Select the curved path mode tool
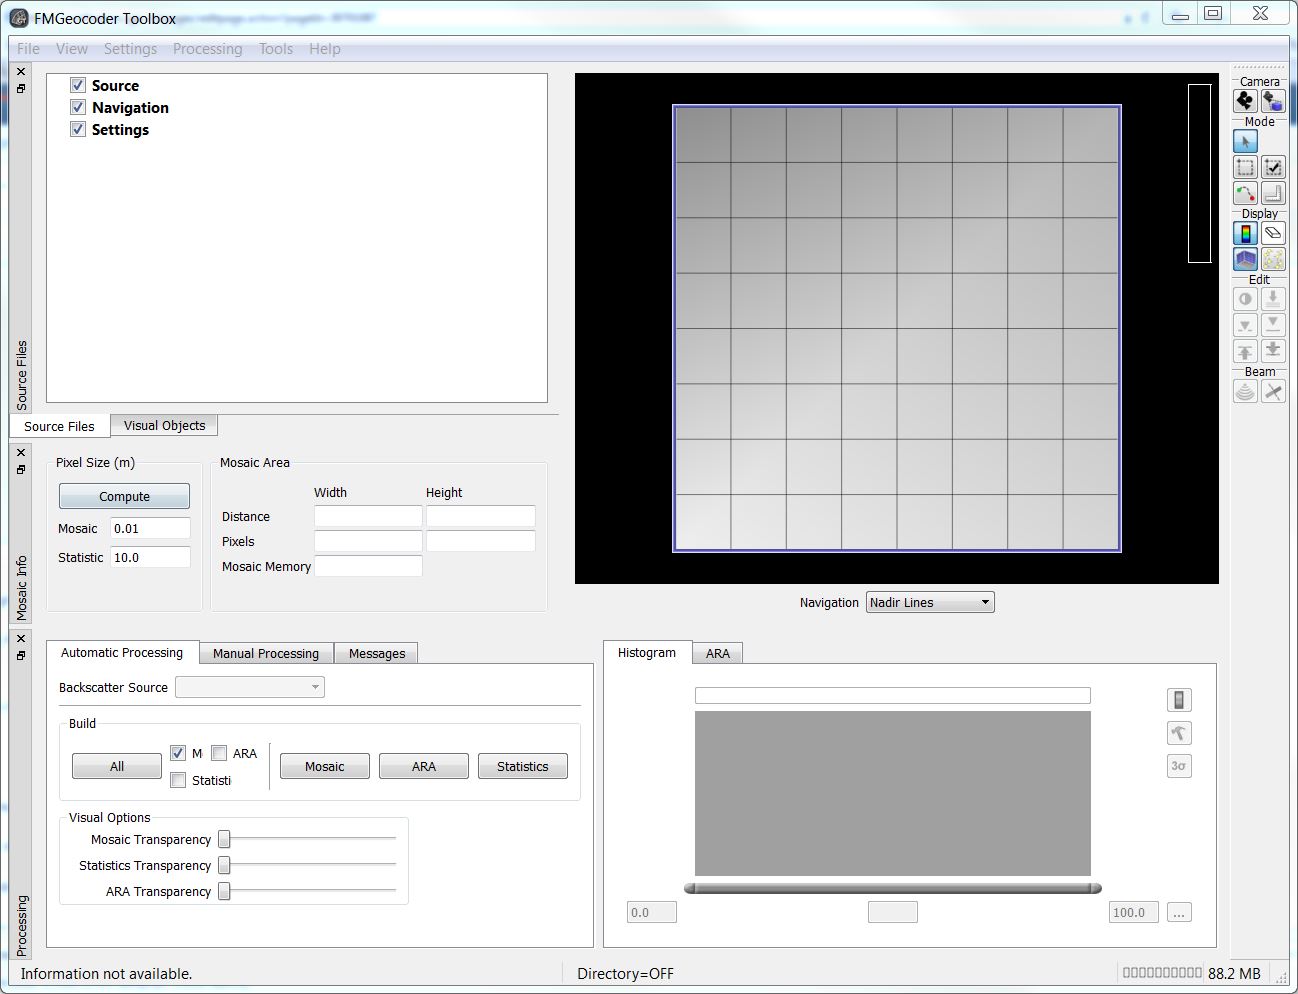This screenshot has height=994, width=1298. pyautogui.click(x=1245, y=194)
